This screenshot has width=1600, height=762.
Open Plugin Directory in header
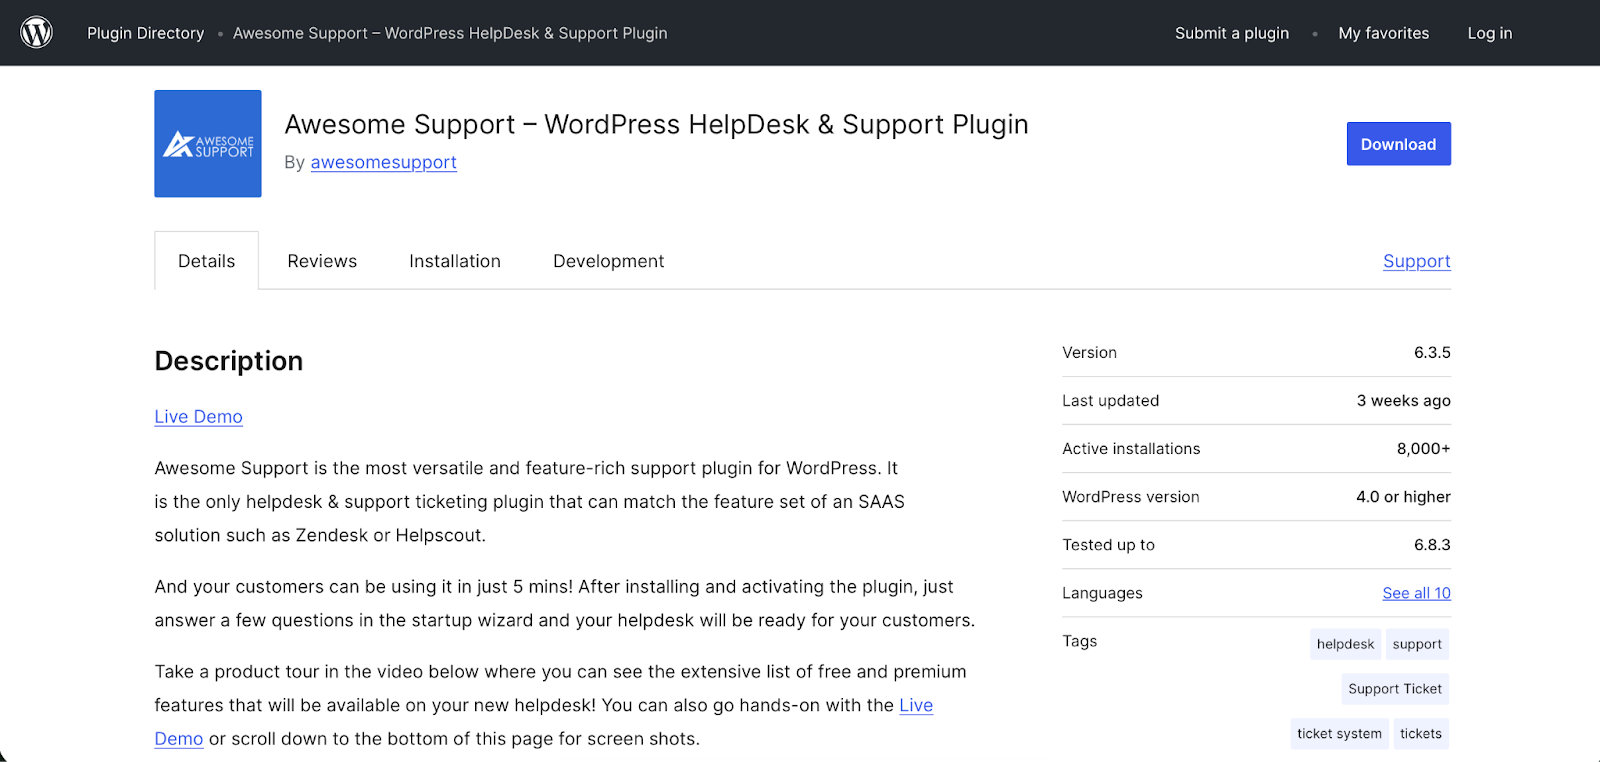coord(145,33)
